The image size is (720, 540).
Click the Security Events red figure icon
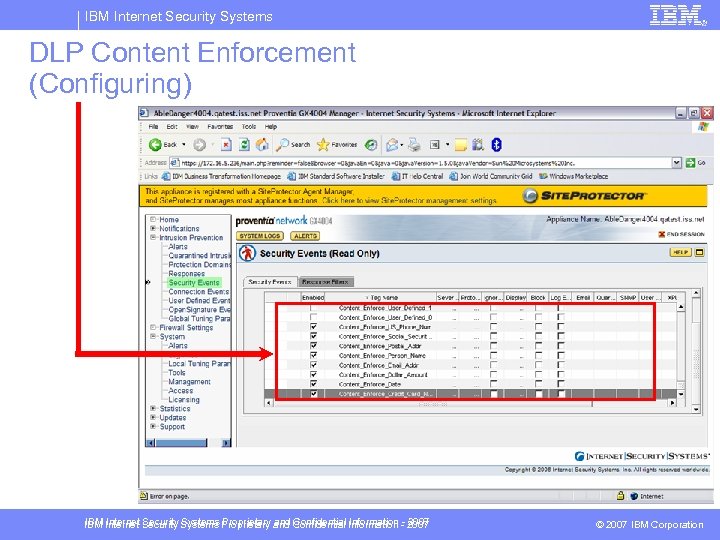(x=248, y=253)
